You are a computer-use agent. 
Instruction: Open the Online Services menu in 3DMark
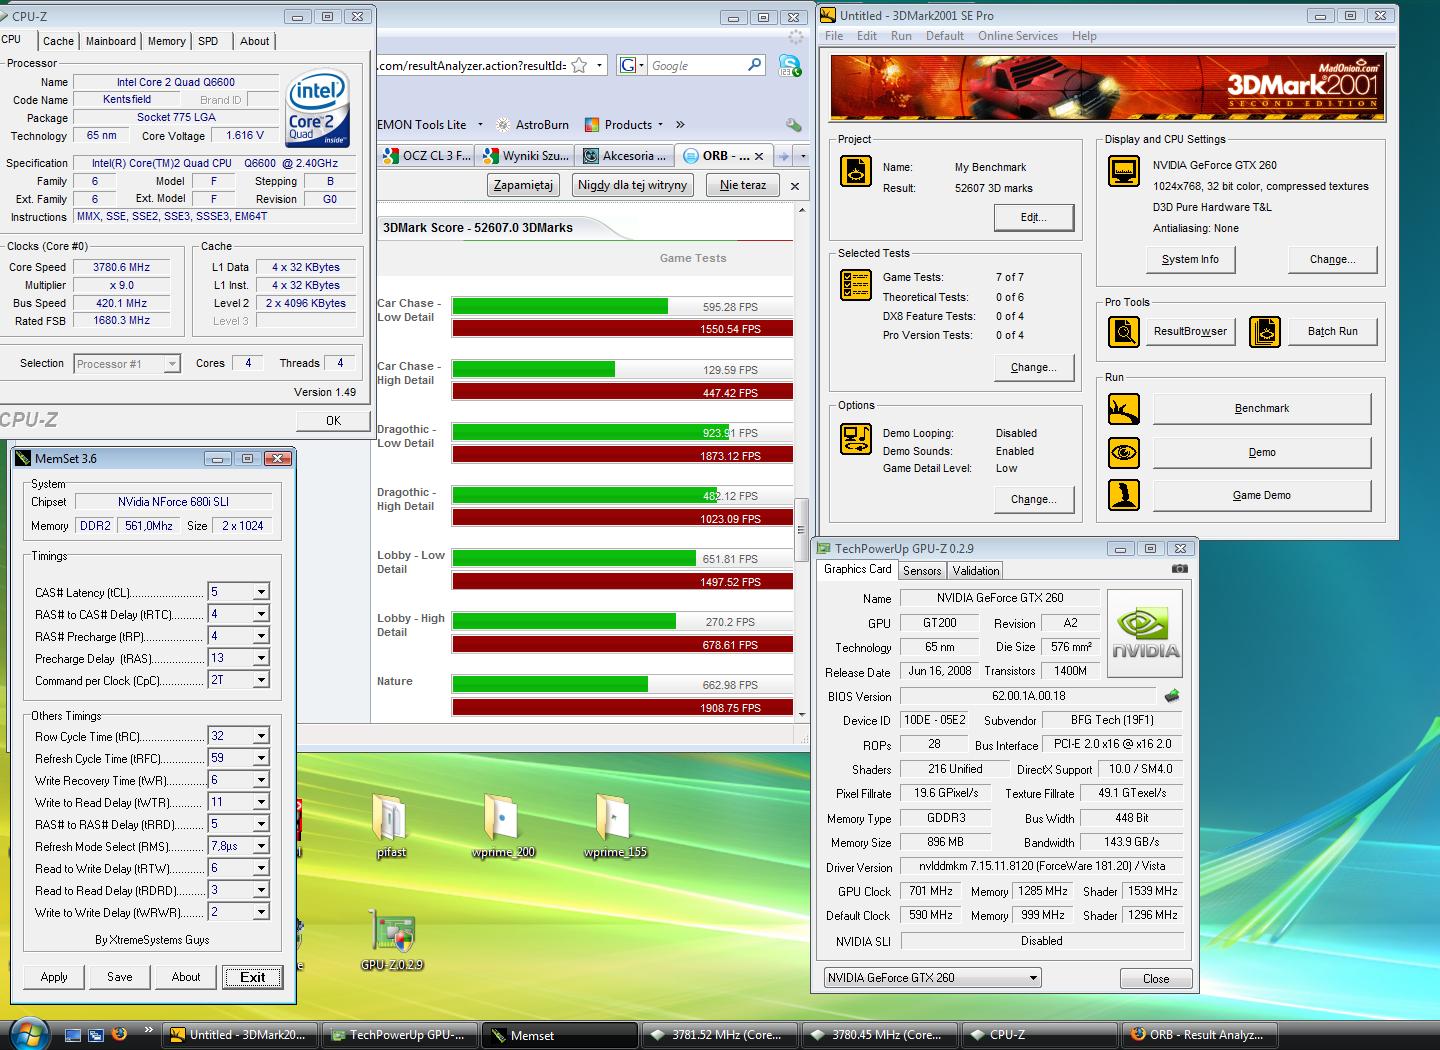click(x=1017, y=36)
